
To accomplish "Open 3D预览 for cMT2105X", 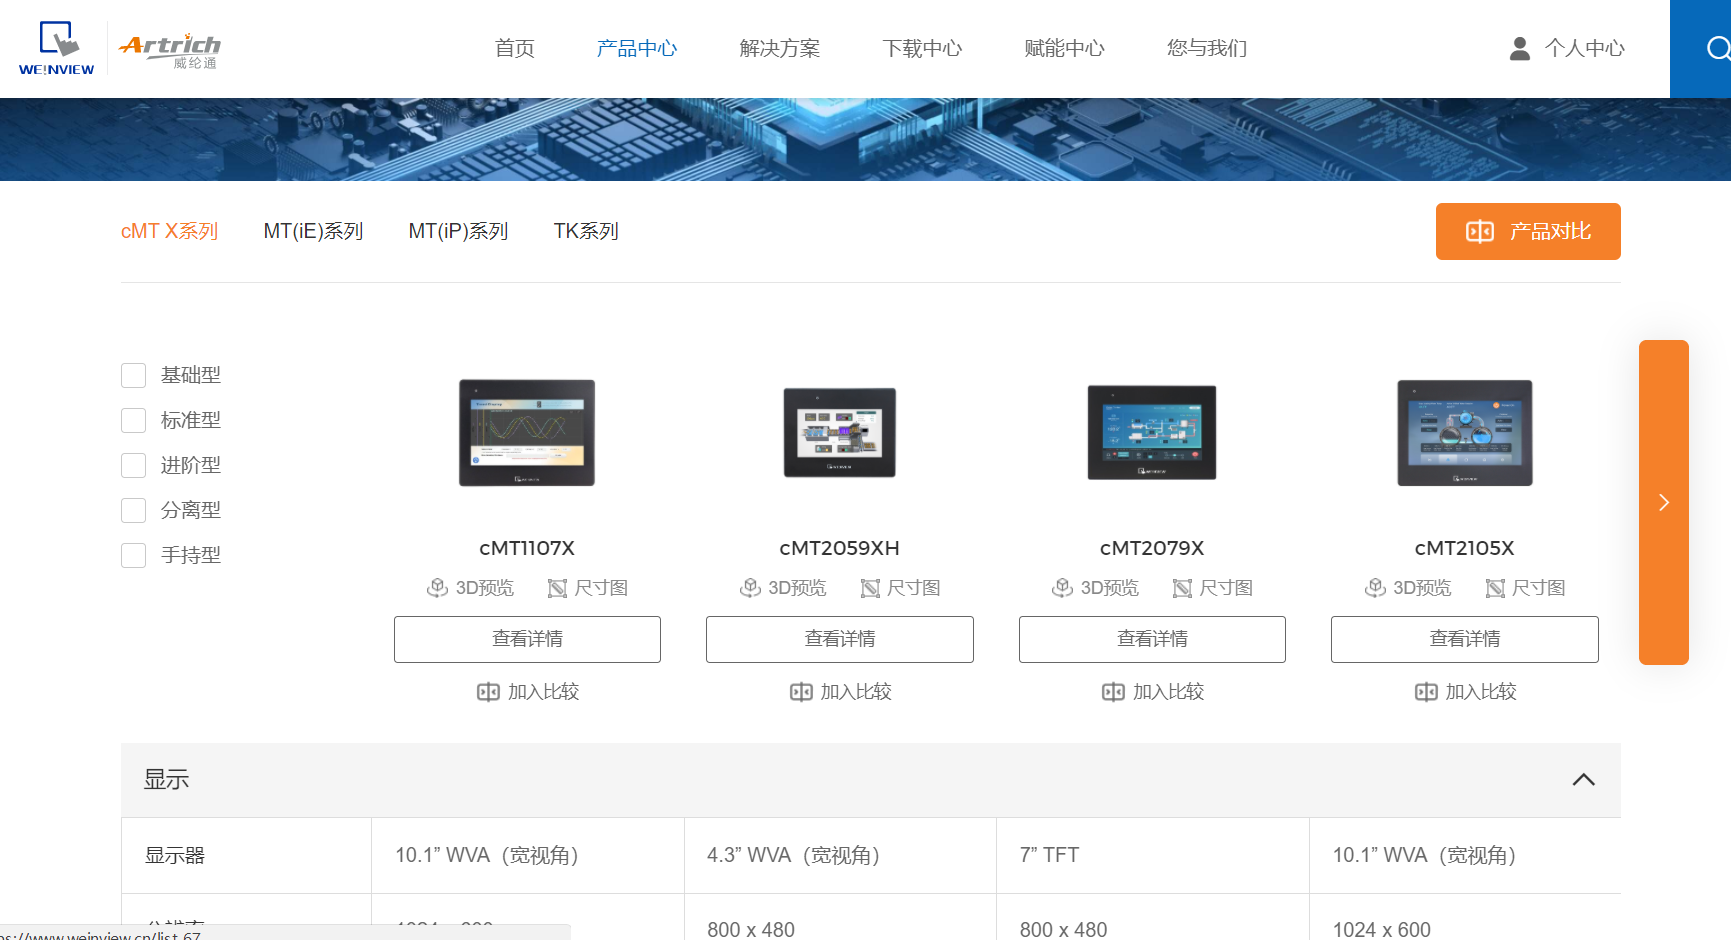I will pos(1408,588).
